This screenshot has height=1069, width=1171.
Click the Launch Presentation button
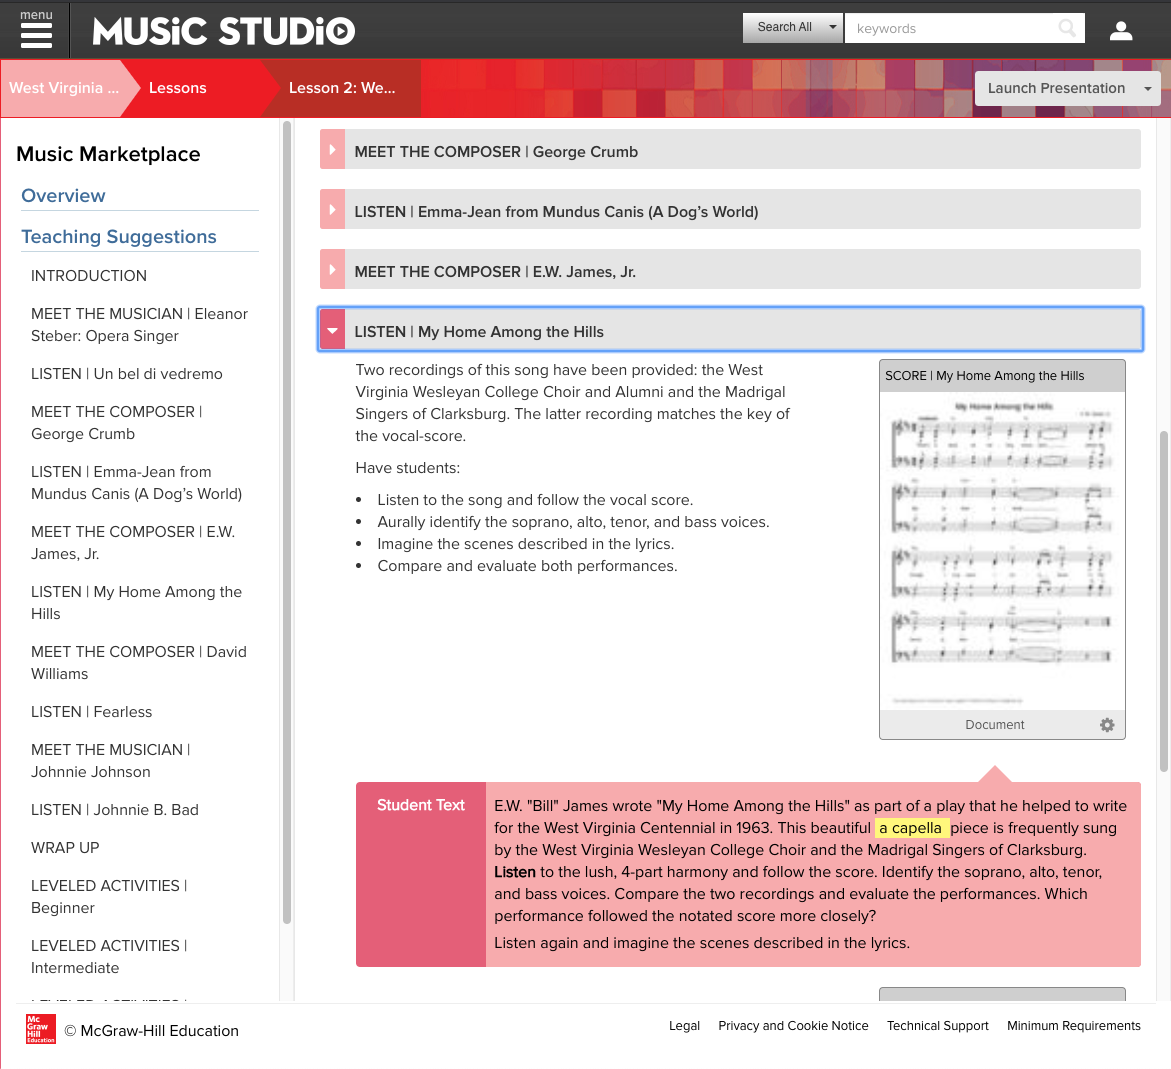click(1056, 88)
